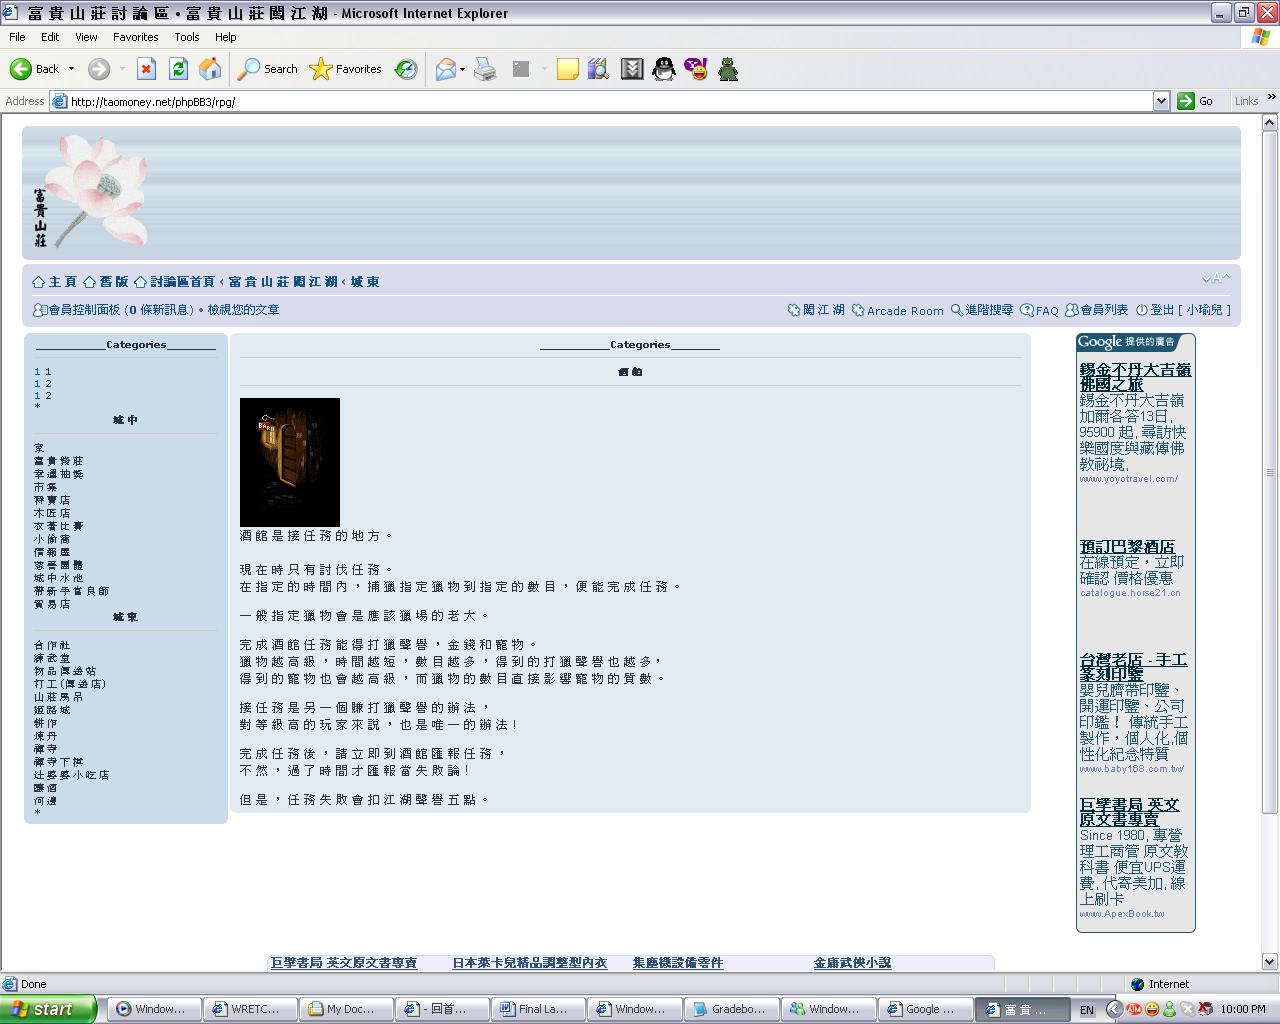Click sidebar link 練武堂
This screenshot has width=1280, height=1024.
click(52, 659)
